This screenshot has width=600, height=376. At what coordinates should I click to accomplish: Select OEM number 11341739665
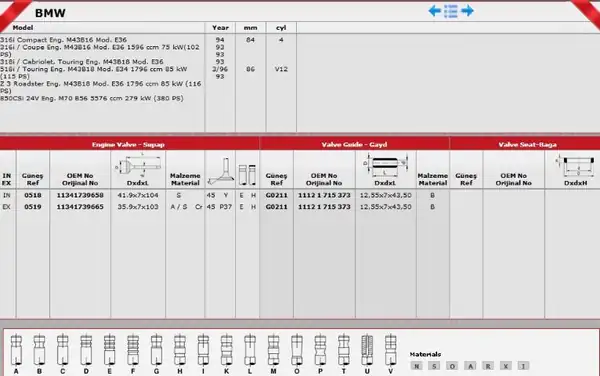point(80,207)
